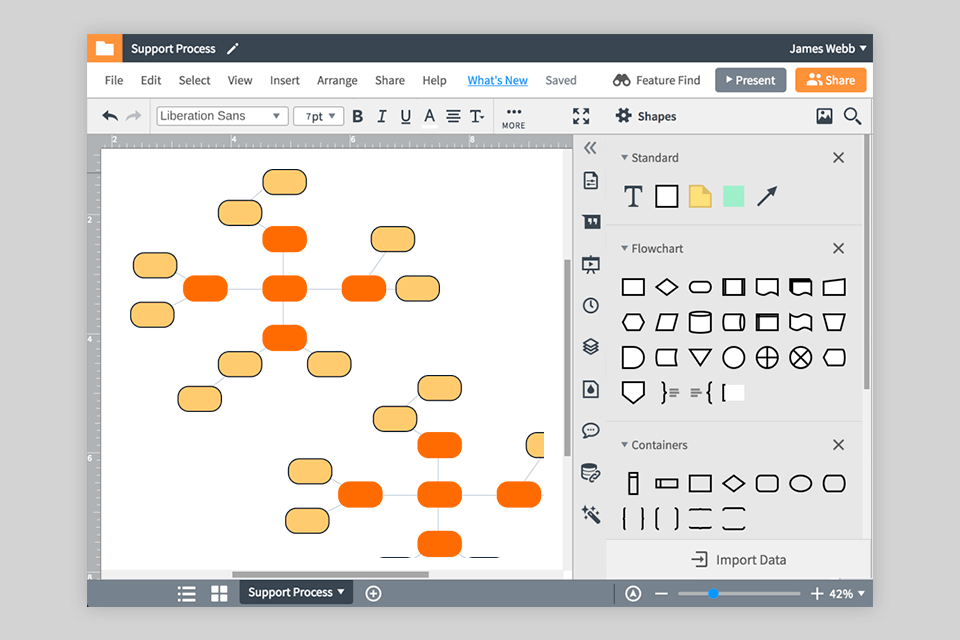Open the text options T dropdown
This screenshot has width=960, height=640.
(x=477, y=116)
